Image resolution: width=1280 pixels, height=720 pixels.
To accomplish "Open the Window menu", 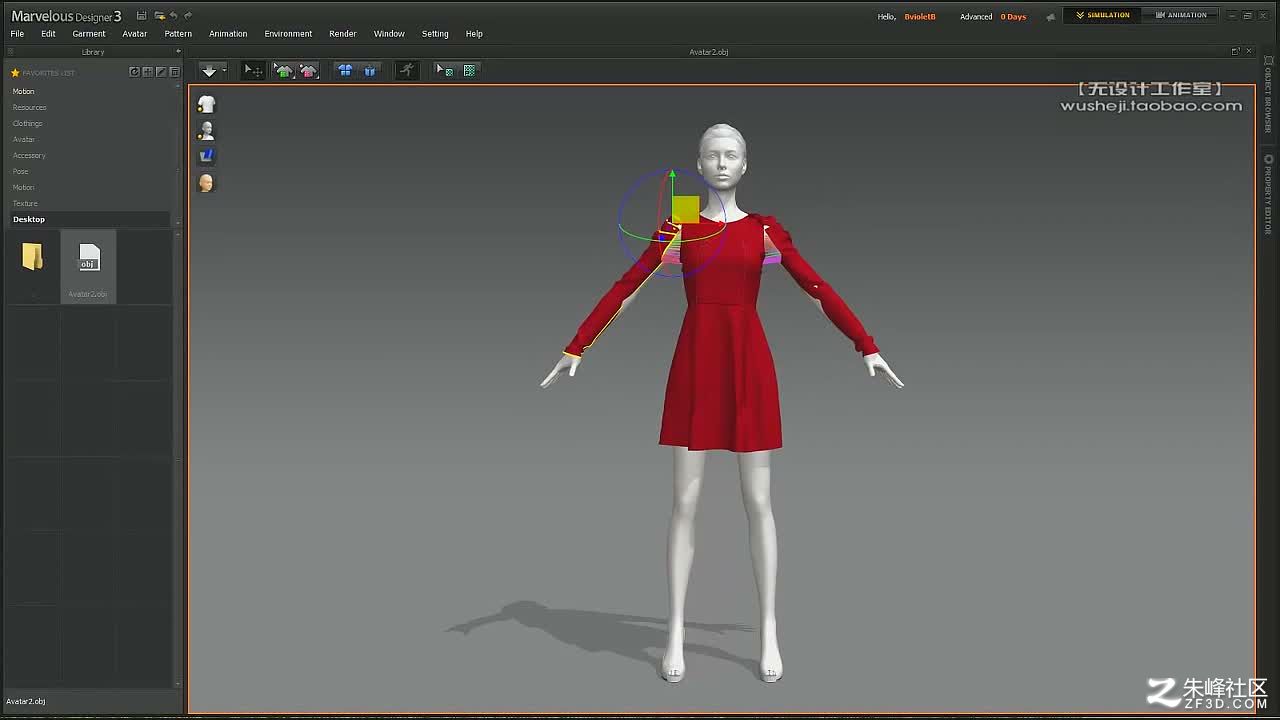I will point(389,34).
